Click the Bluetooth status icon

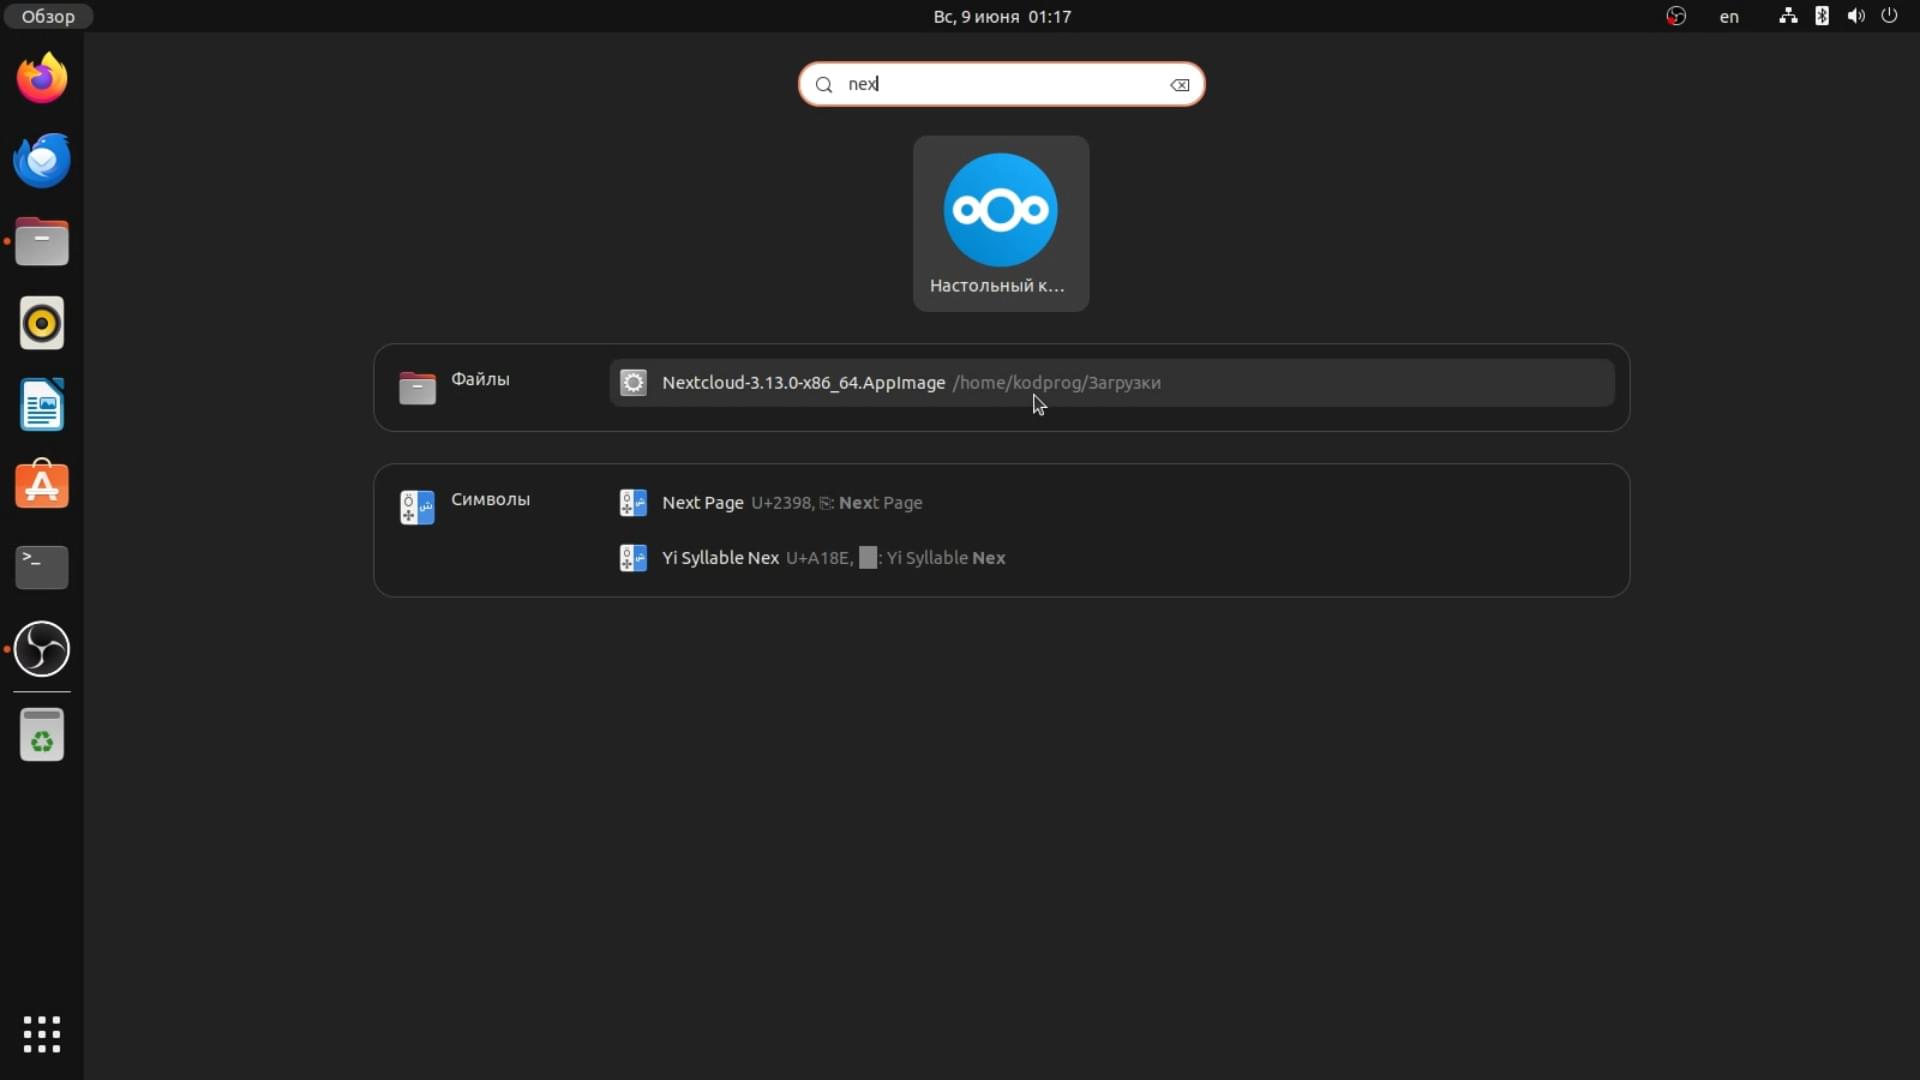point(1822,16)
